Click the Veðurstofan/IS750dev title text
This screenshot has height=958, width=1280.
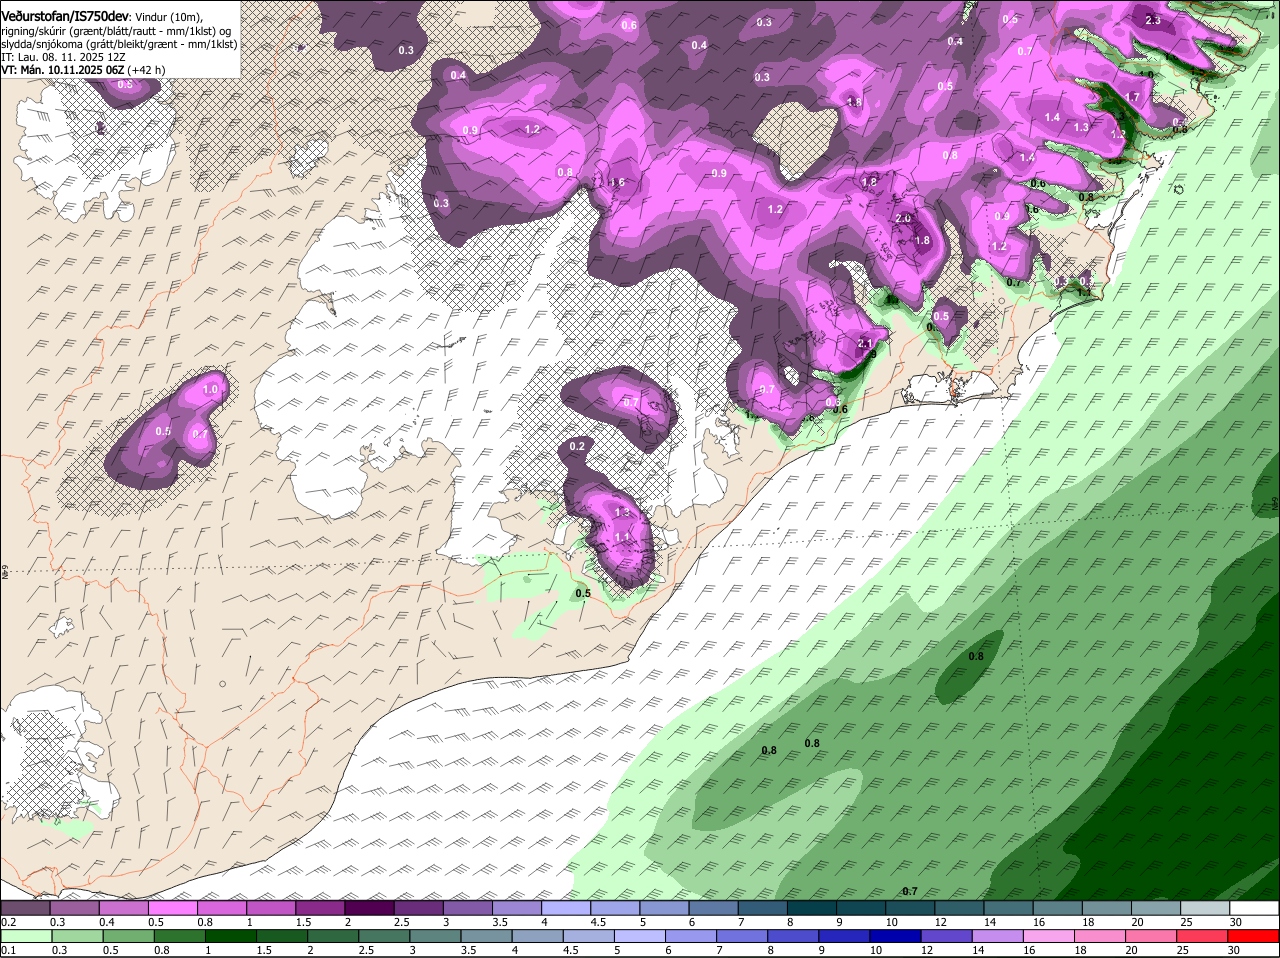pos(65,17)
